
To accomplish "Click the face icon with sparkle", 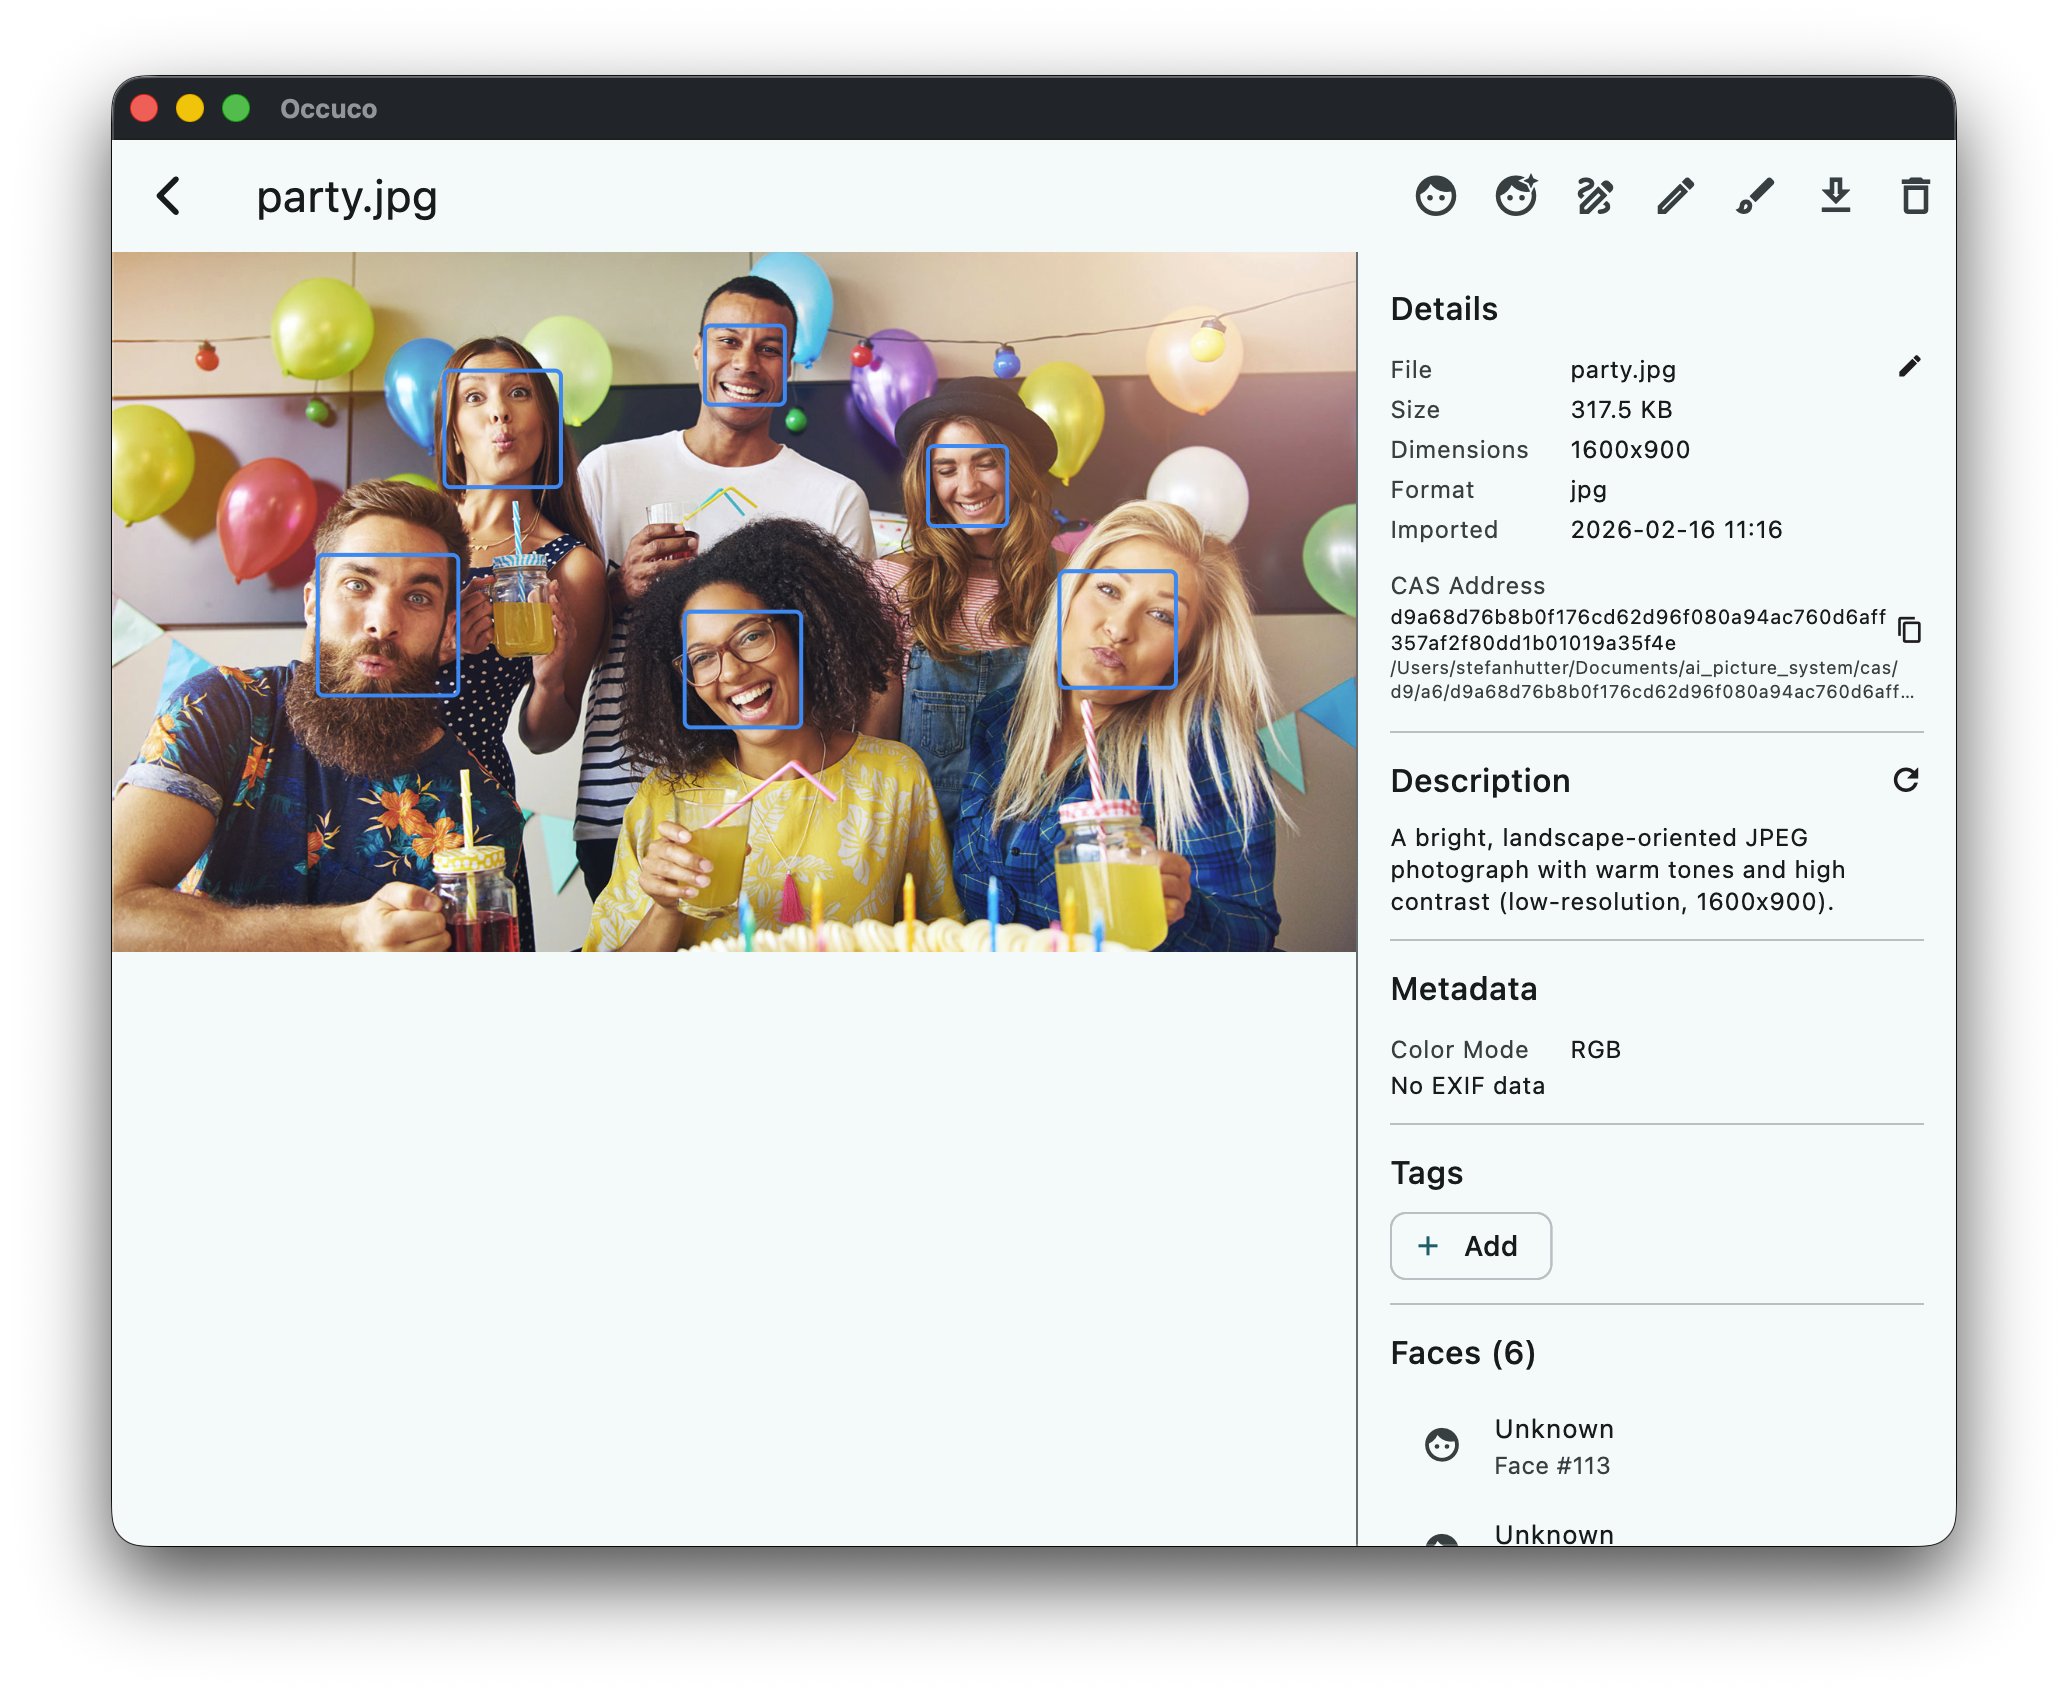I will coord(1515,196).
